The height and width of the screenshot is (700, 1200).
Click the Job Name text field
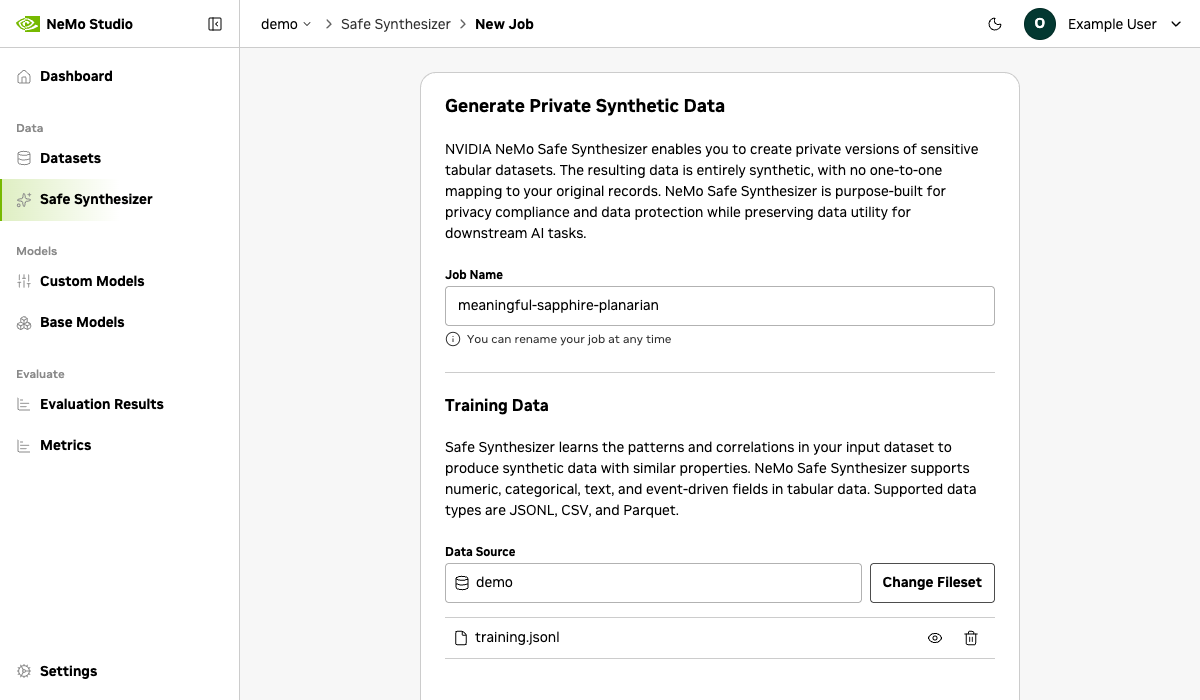pyautogui.click(x=719, y=306)
